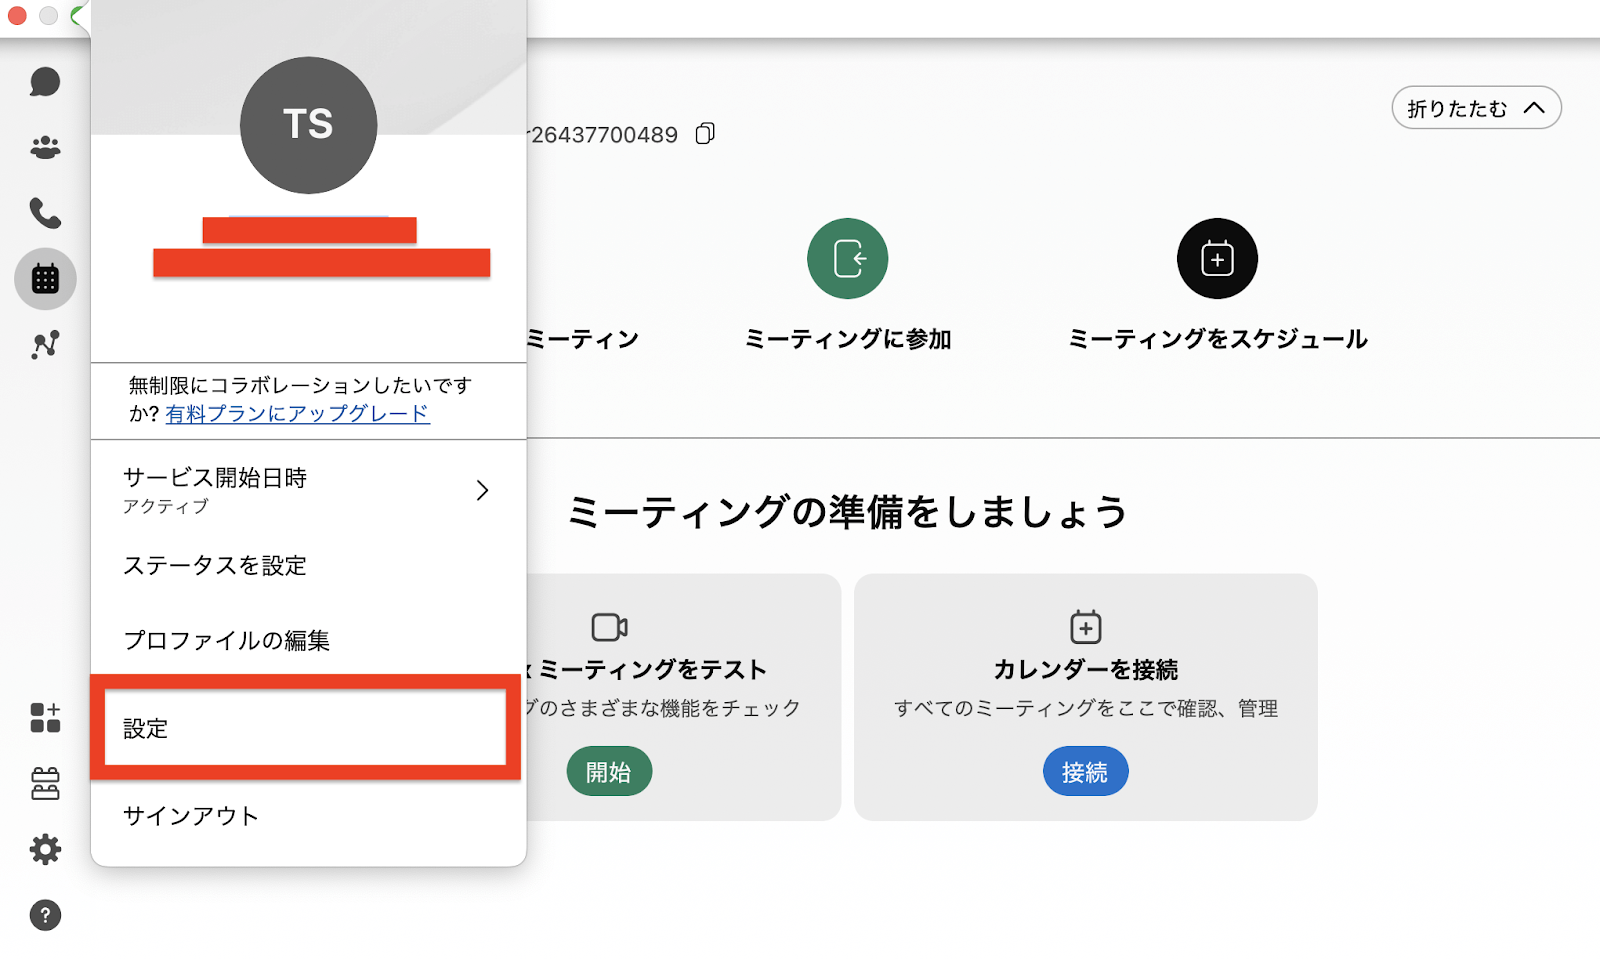Click the ミーティングをテスト card title
This screenshot has width=1600, height=959.
coord(653,670)
